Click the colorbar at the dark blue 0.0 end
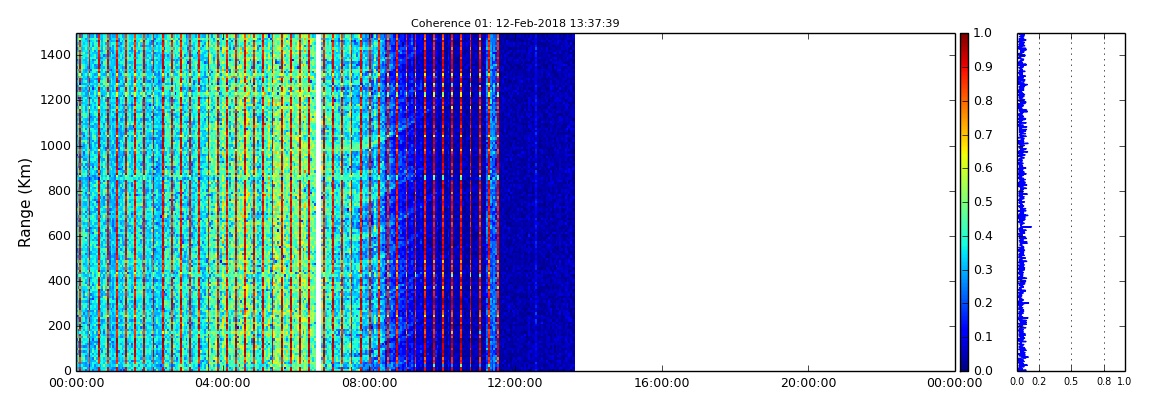The width and height of the screenshot is (1150, 407). (x=964, y=367)
